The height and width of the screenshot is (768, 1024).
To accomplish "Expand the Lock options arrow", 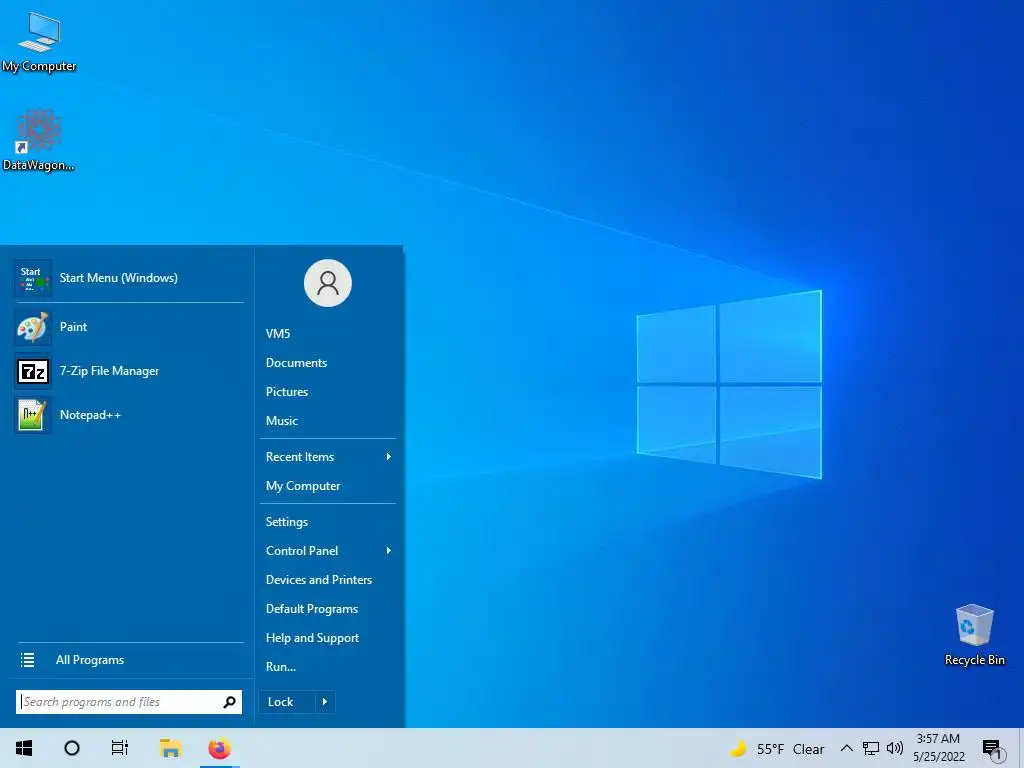I will click(325, 702).
